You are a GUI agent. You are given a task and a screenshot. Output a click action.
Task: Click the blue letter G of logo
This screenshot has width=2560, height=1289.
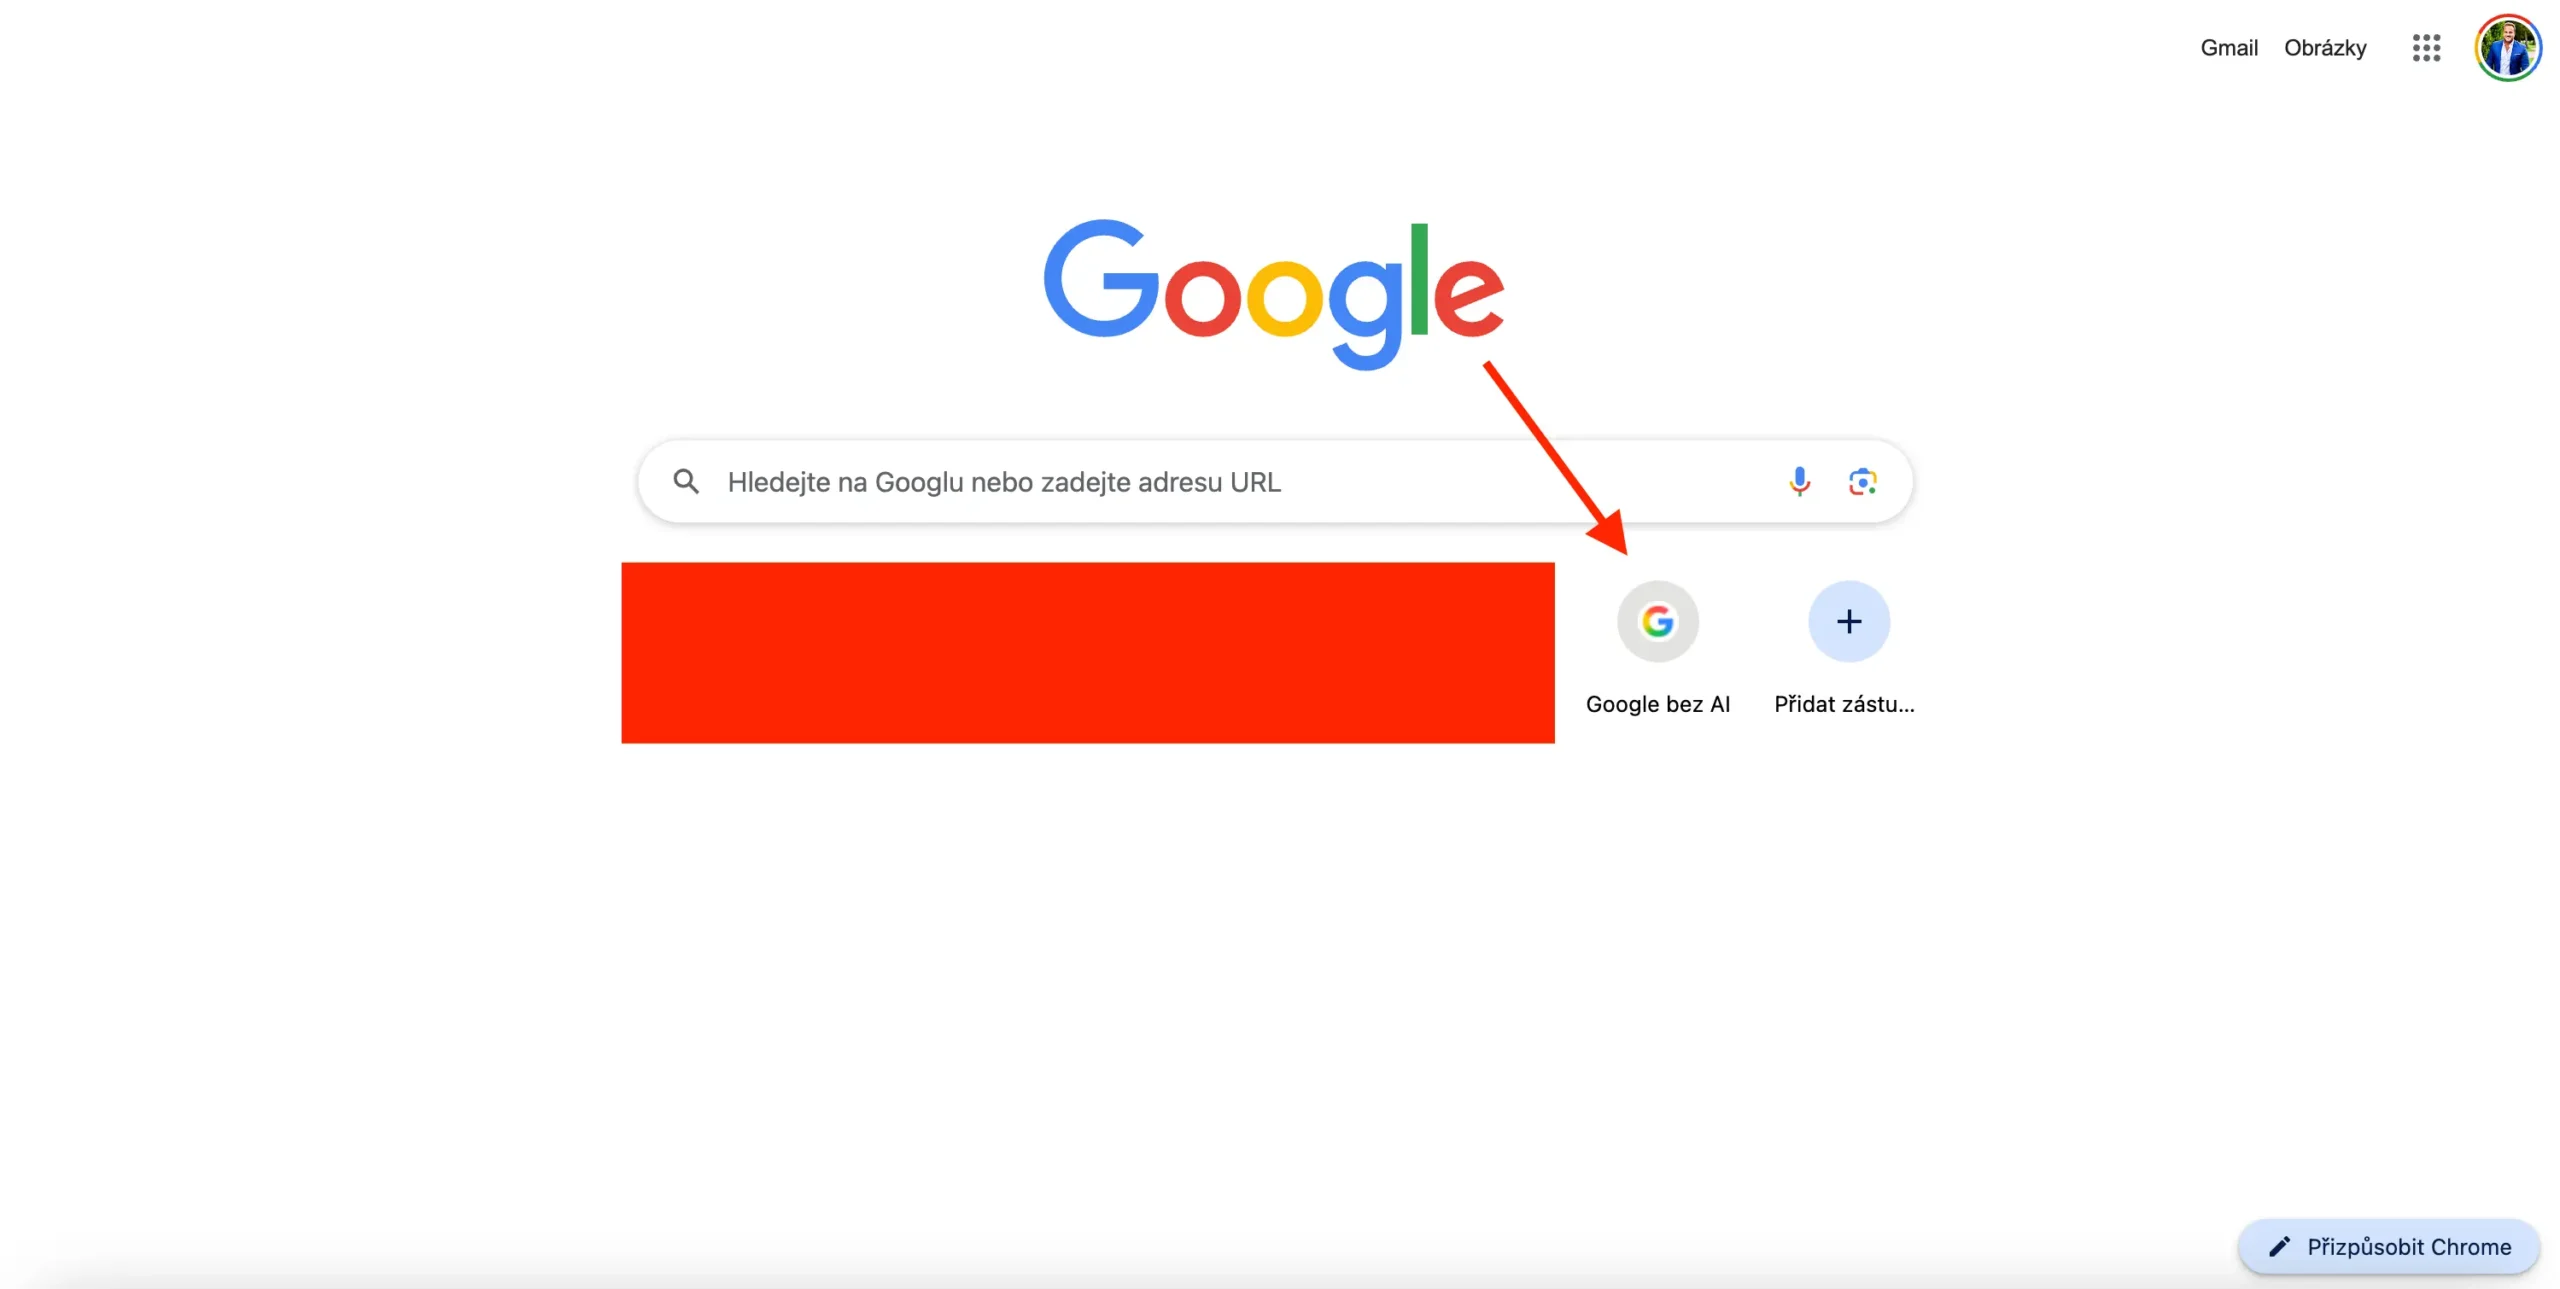coord(1101,279)
